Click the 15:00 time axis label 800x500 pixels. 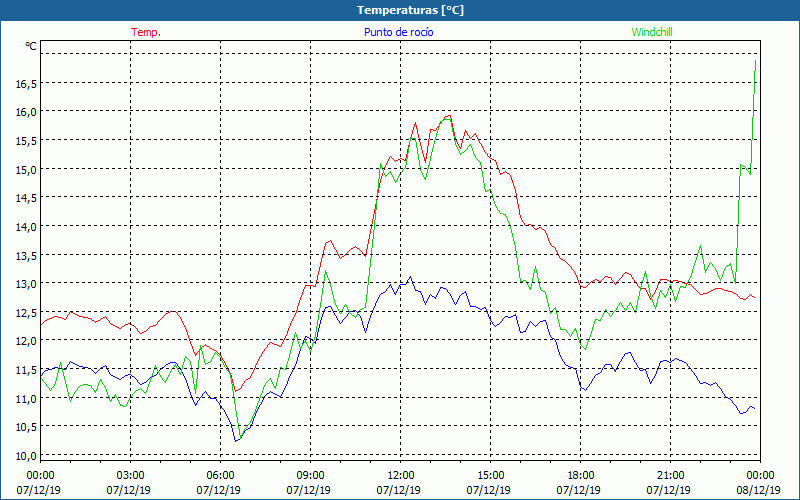[x=490, y=476]
